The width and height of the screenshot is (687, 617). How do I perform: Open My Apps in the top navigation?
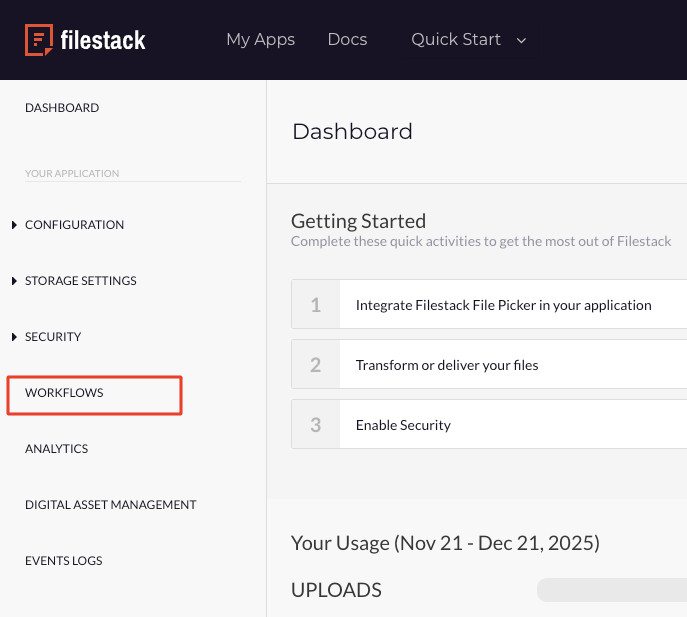[x=261, y=39]
